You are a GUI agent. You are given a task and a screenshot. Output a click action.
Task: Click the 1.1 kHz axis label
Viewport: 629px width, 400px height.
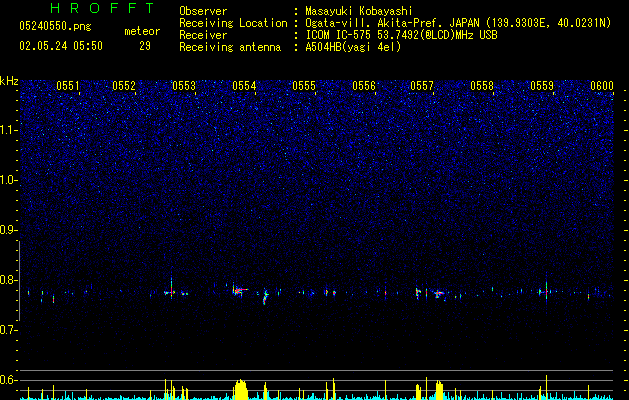point(8,130)
